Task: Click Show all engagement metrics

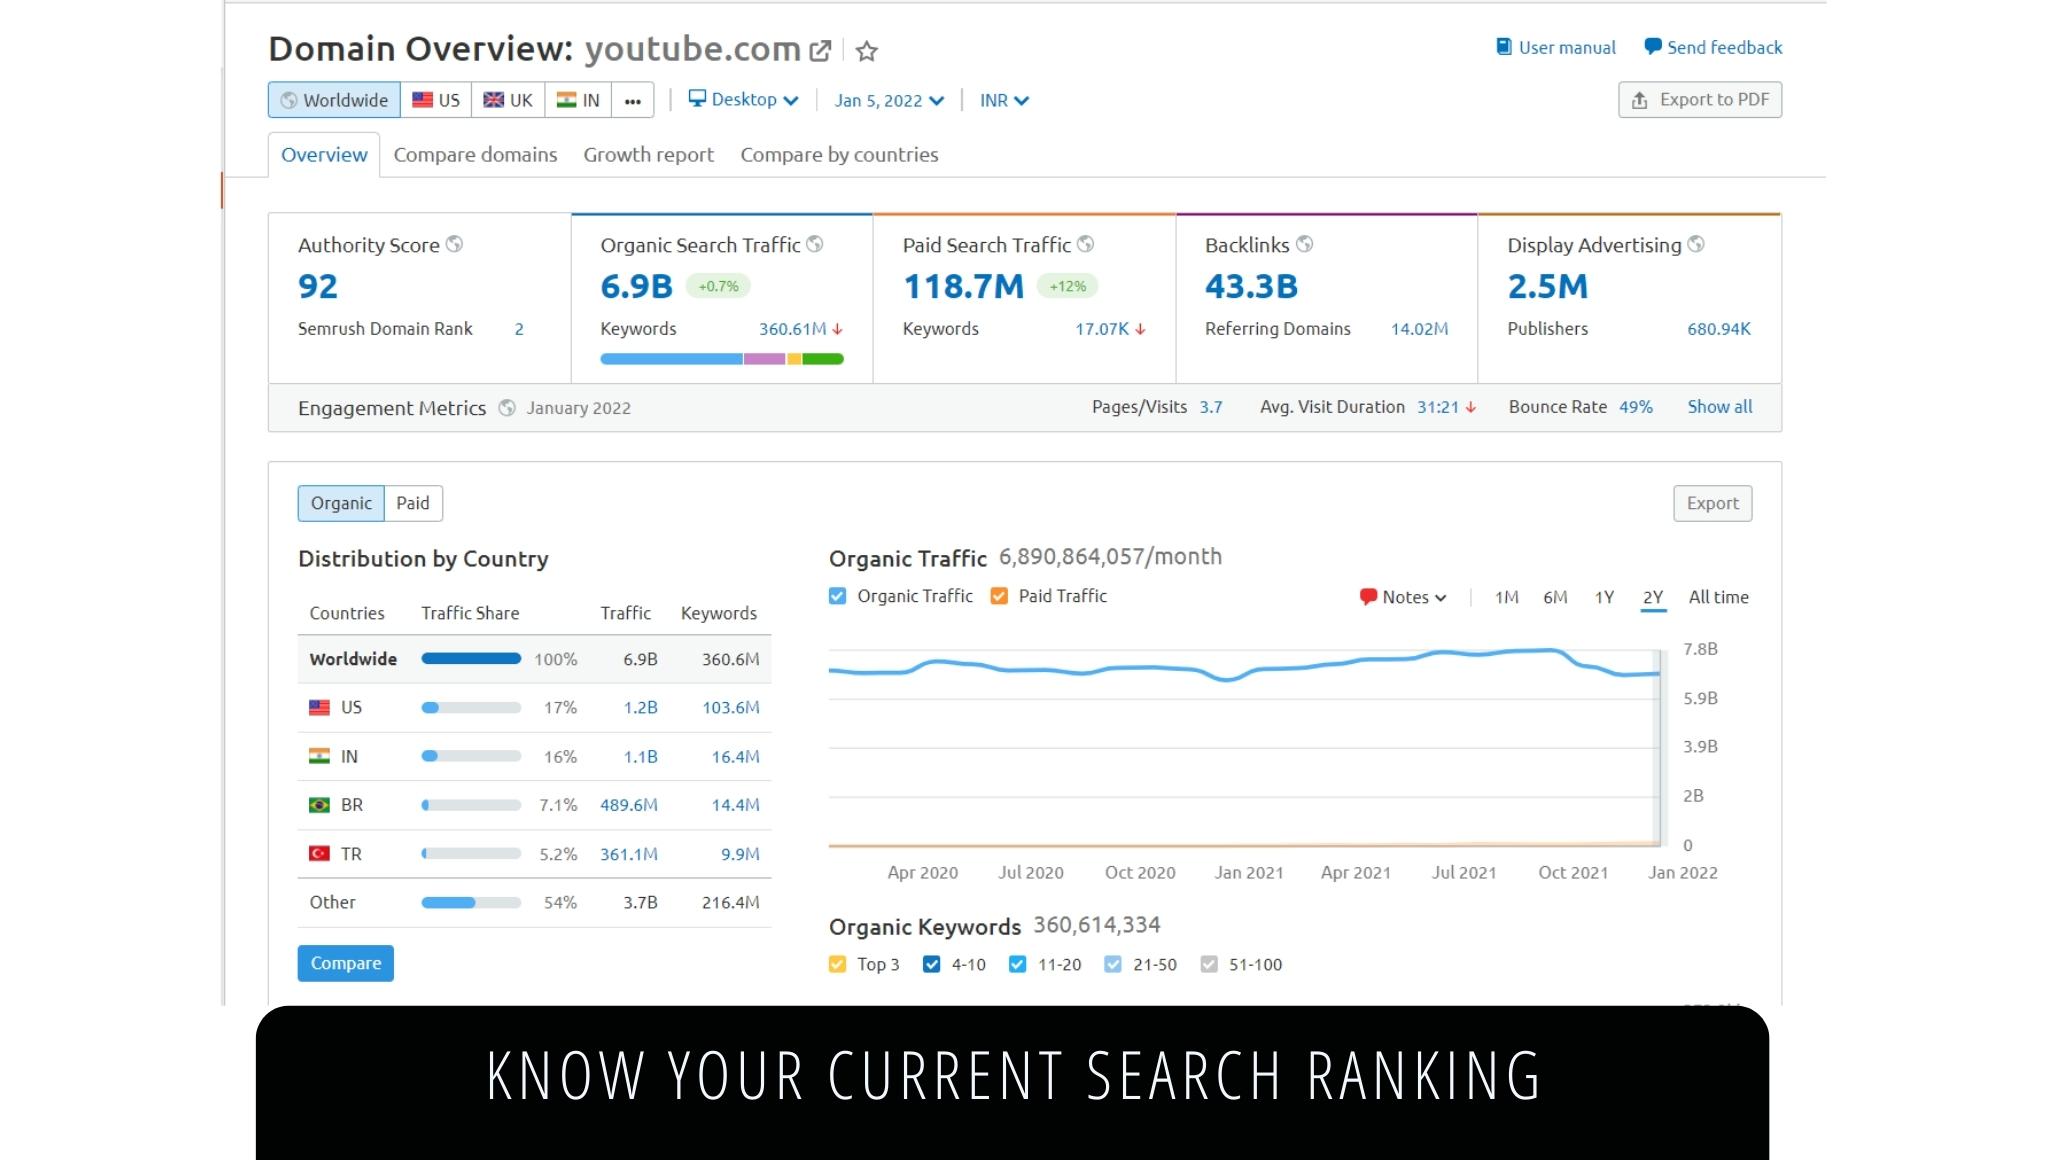Action: click(1720, 407)
